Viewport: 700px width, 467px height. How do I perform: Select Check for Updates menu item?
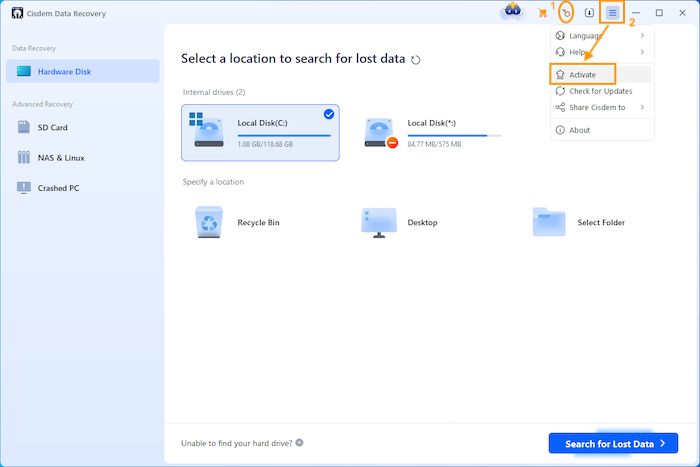(600, 91)
